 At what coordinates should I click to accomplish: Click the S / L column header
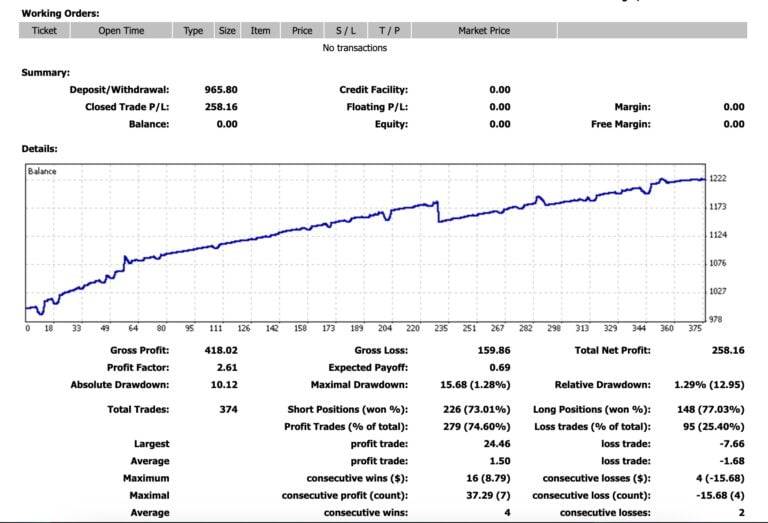point(344,31)
